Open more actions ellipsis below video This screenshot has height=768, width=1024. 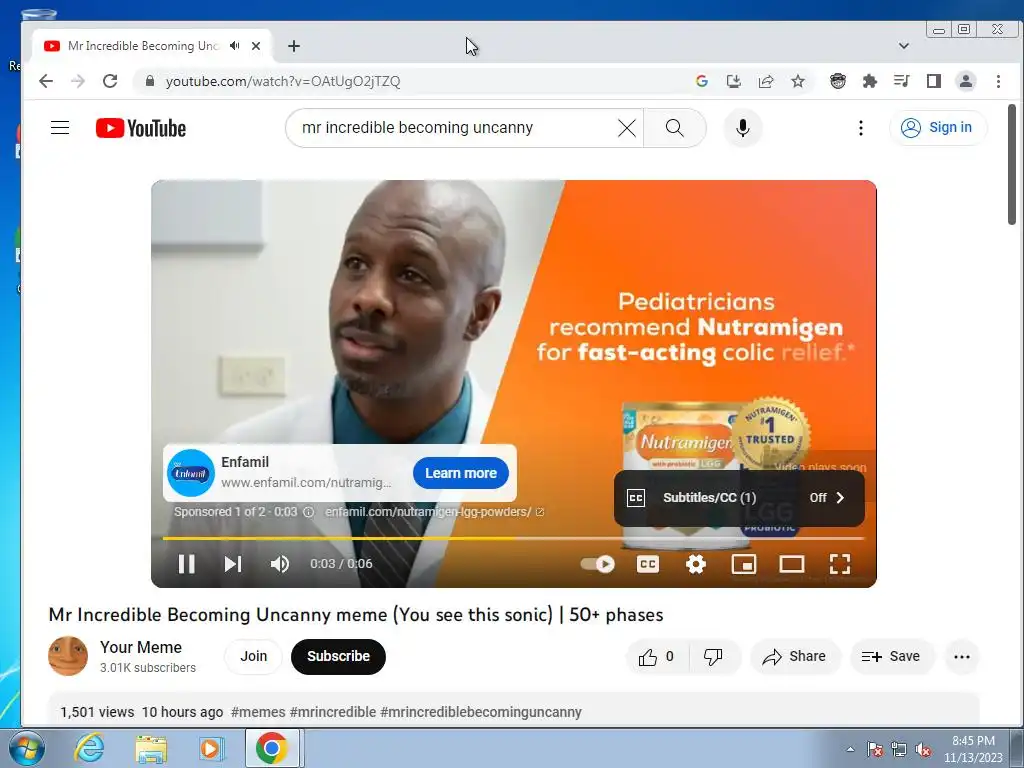pyautogui.click(x=961, y=657)
